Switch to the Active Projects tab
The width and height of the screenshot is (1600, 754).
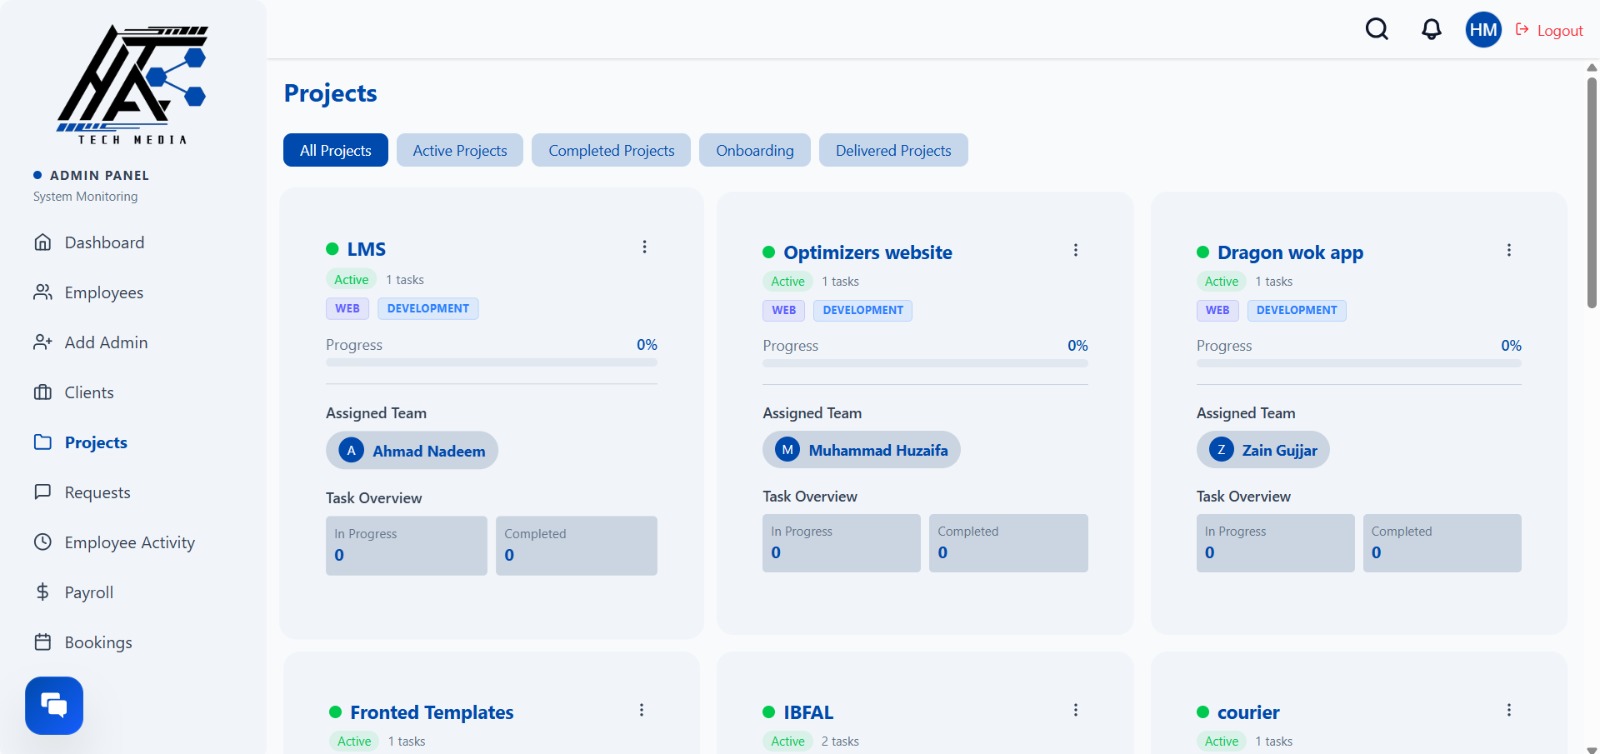(x=460, y=150)
